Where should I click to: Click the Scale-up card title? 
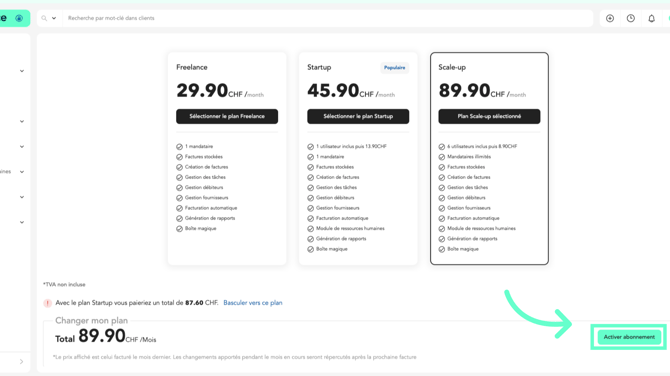click(452, 68)
